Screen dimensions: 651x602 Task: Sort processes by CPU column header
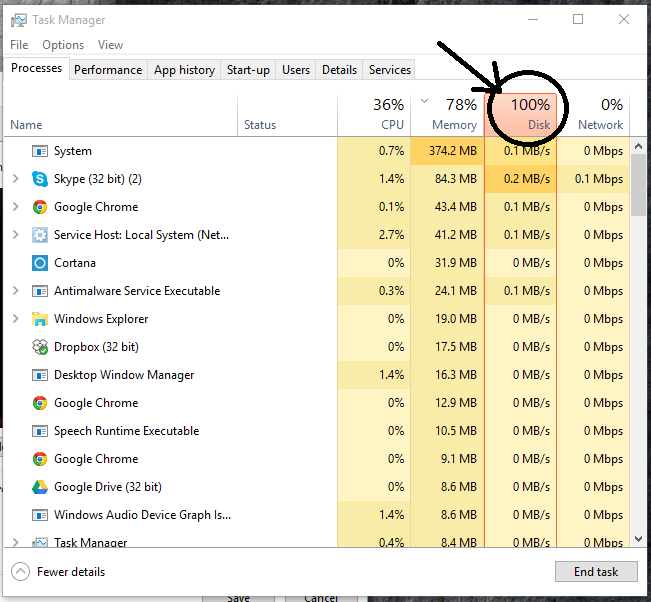click(374, 116)
